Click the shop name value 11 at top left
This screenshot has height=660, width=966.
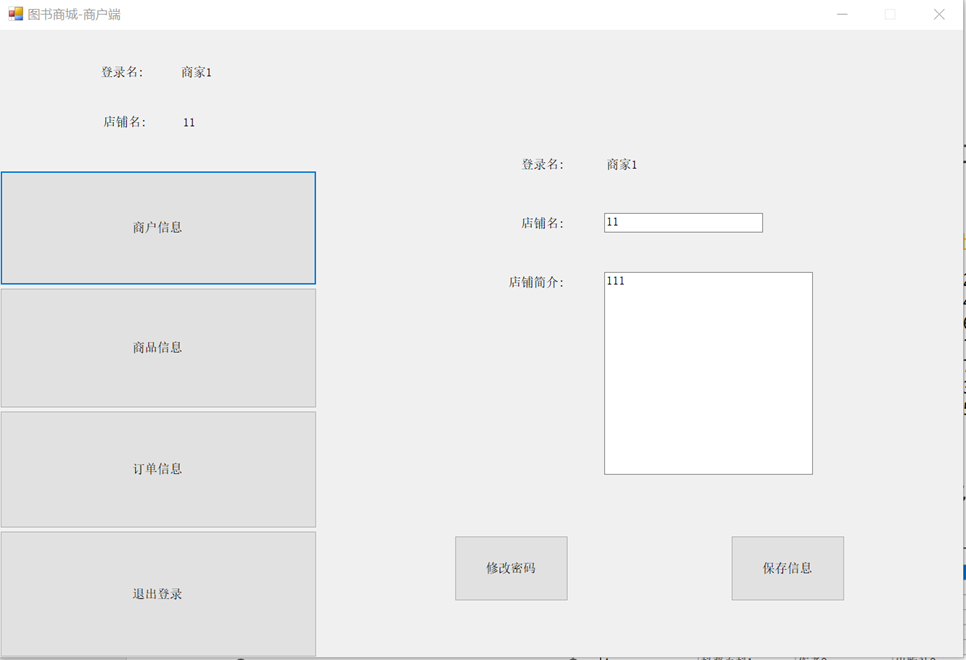tap(189, 123)
